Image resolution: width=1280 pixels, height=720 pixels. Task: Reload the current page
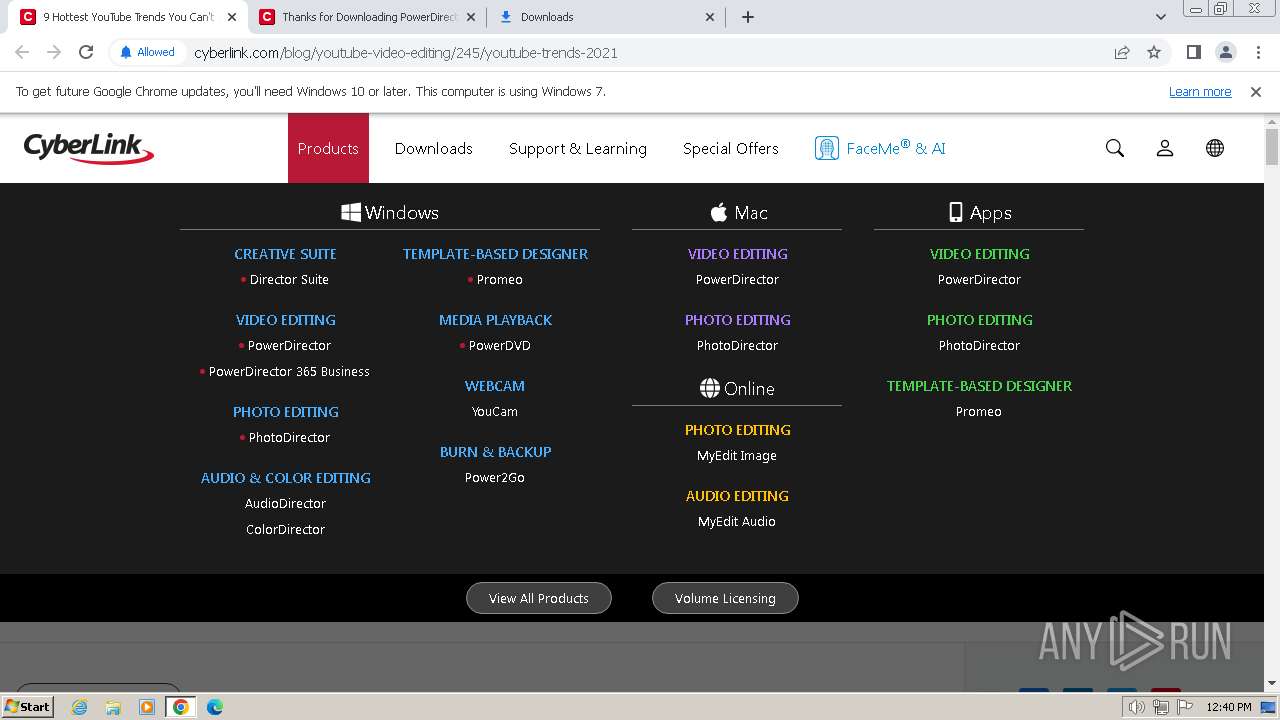[x=86, y=52]
